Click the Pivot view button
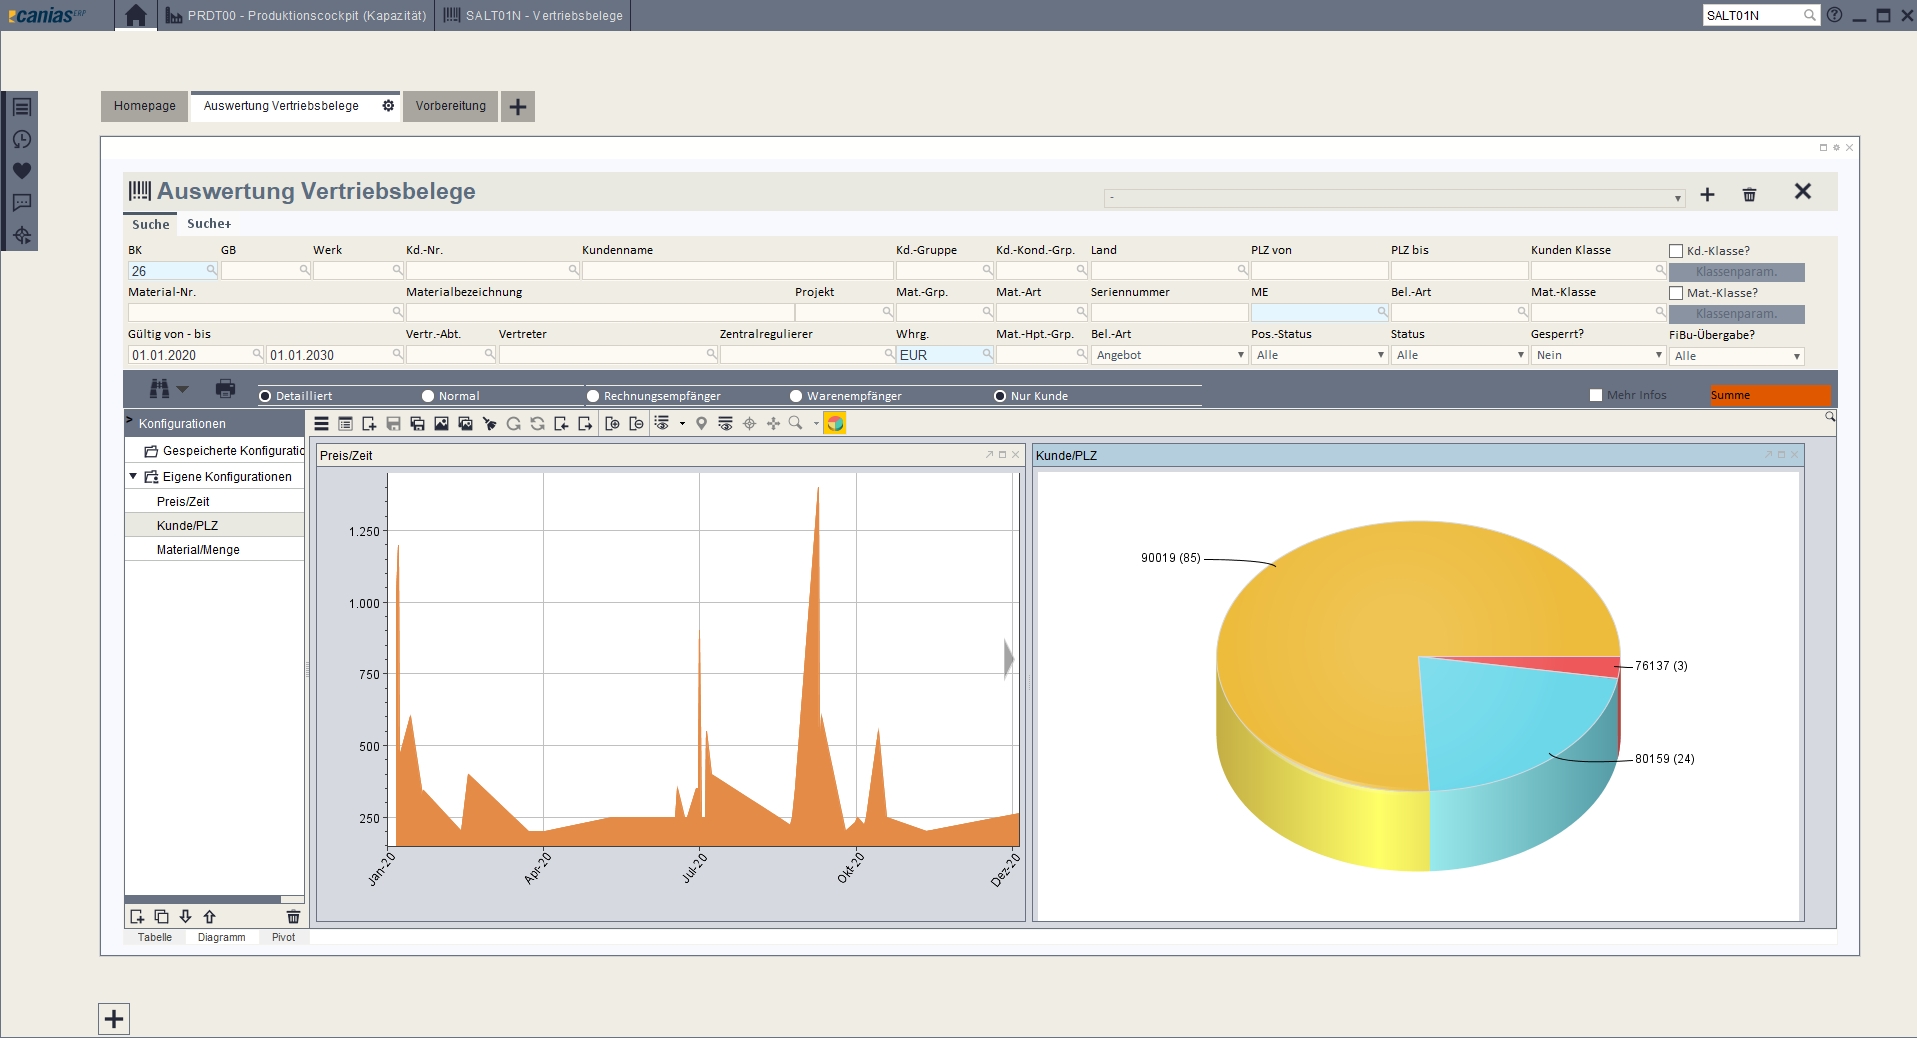Image resolution: width=1917 pixels, height=1038 pixels. (283, 937)
